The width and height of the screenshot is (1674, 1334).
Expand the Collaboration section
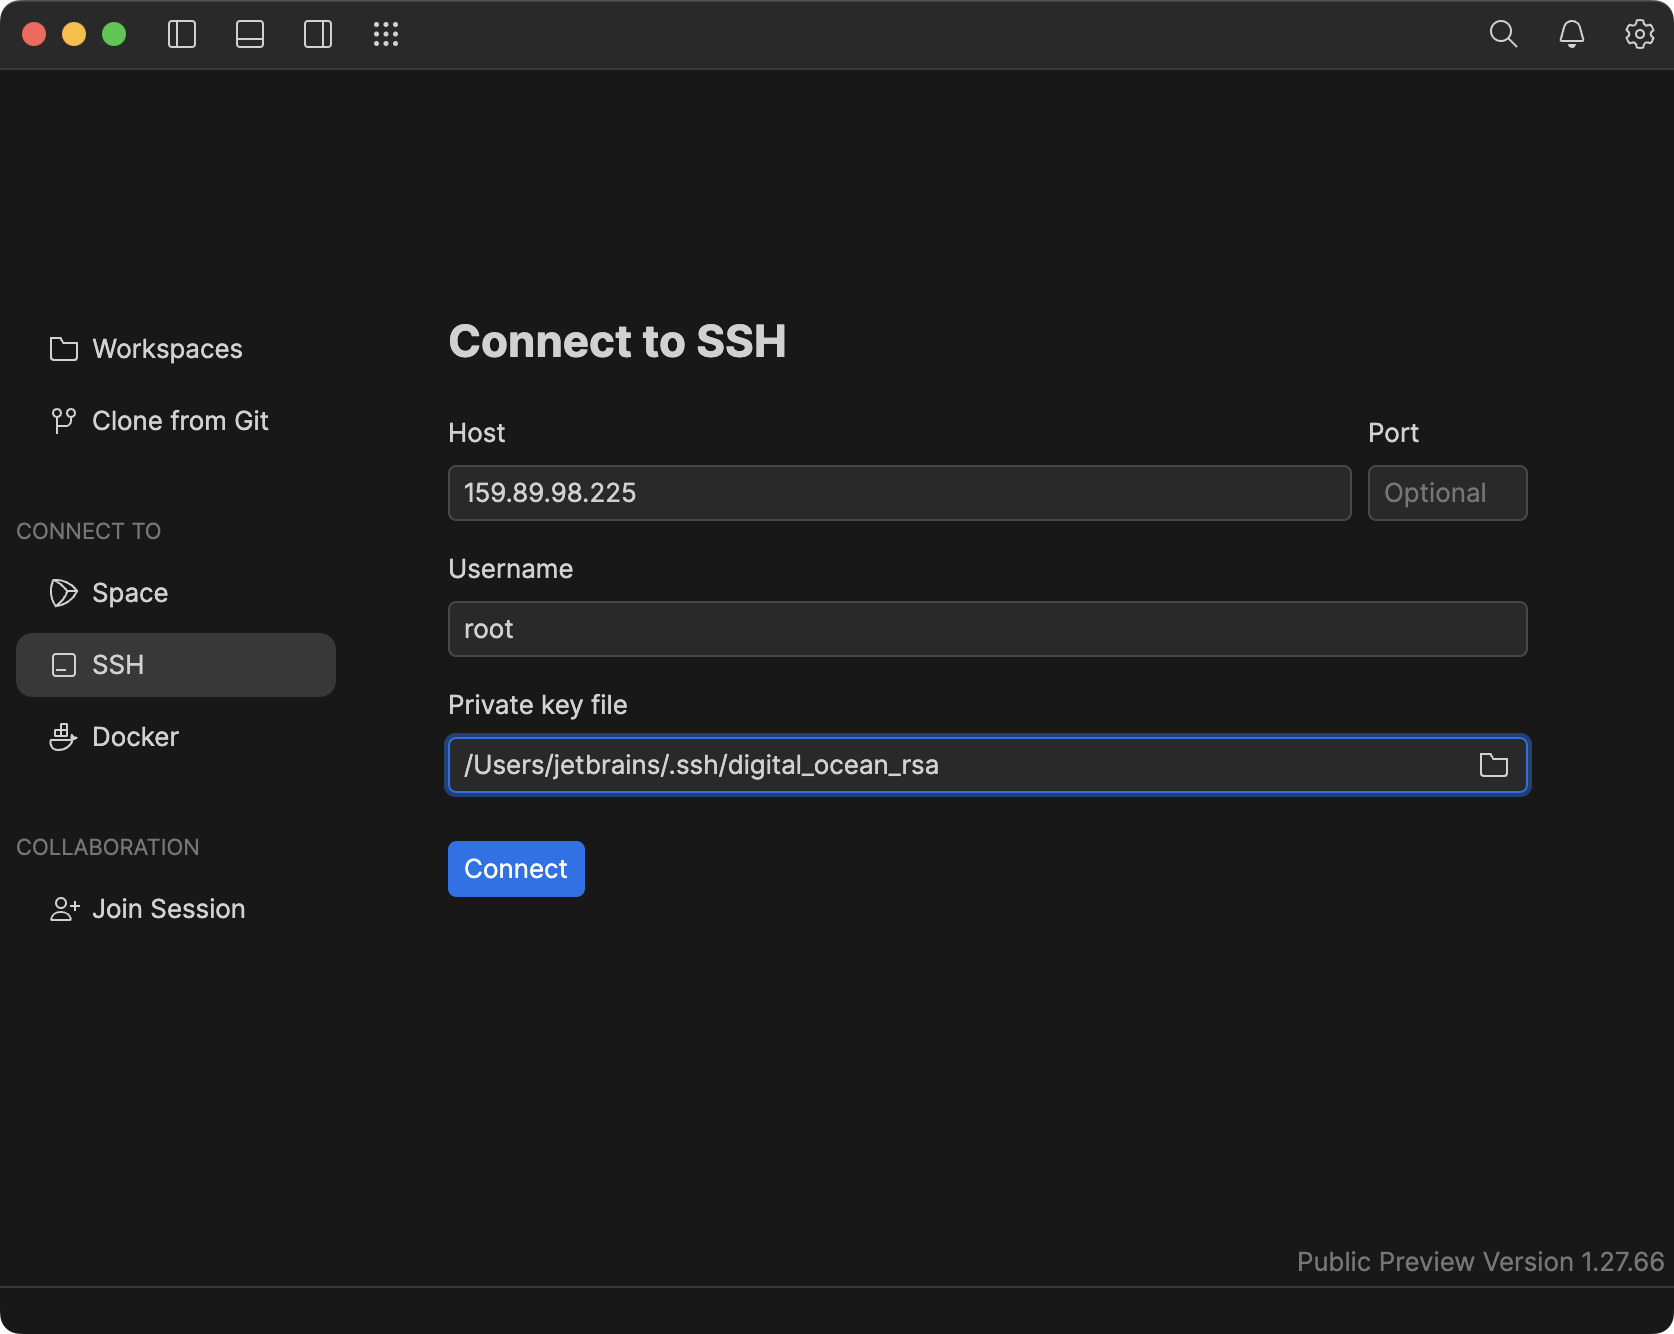(107, 846)
